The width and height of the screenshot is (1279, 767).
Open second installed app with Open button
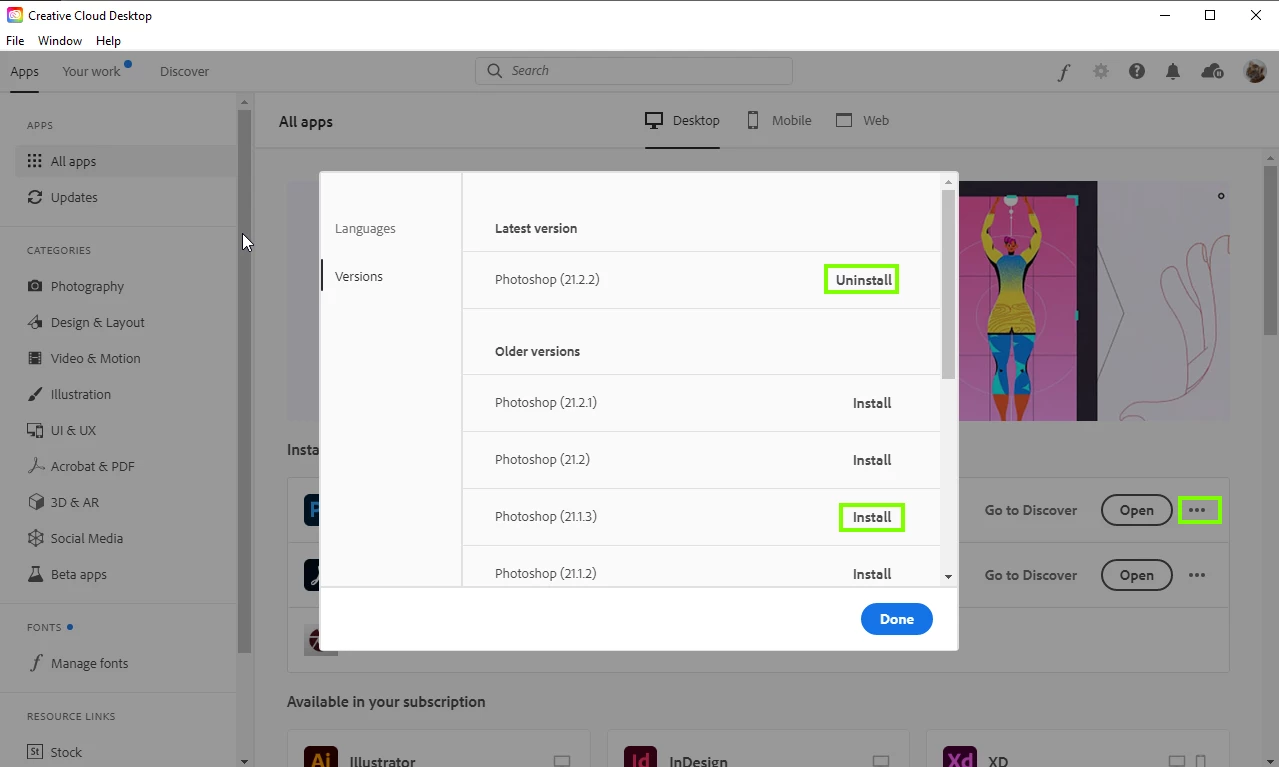1136,575
